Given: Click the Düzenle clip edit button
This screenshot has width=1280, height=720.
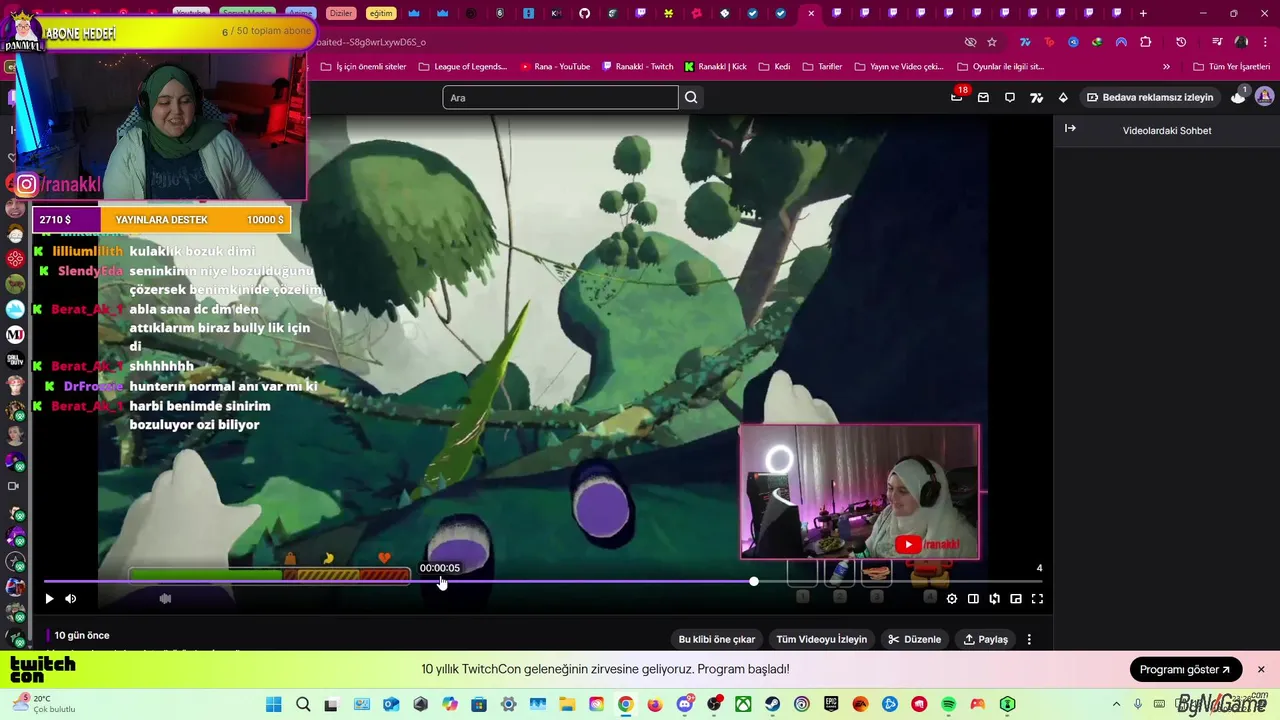Looking at the screenshot, I should (x=915, y=639).
